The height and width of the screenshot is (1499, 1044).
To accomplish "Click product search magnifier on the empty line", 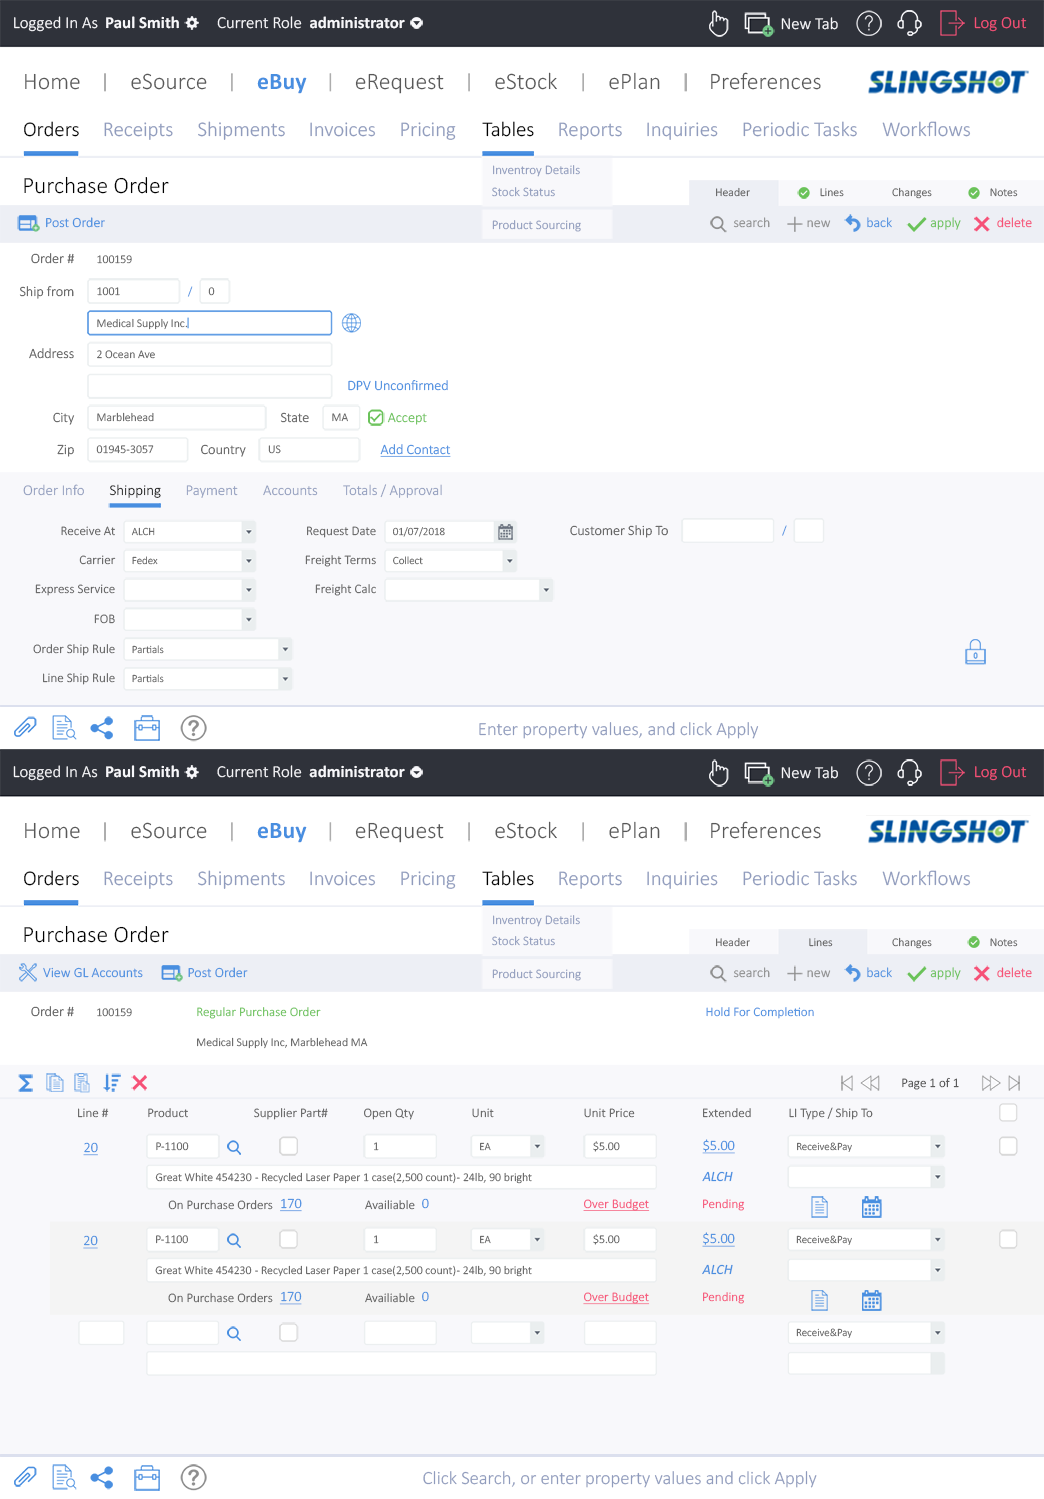I will (234, 1333).
